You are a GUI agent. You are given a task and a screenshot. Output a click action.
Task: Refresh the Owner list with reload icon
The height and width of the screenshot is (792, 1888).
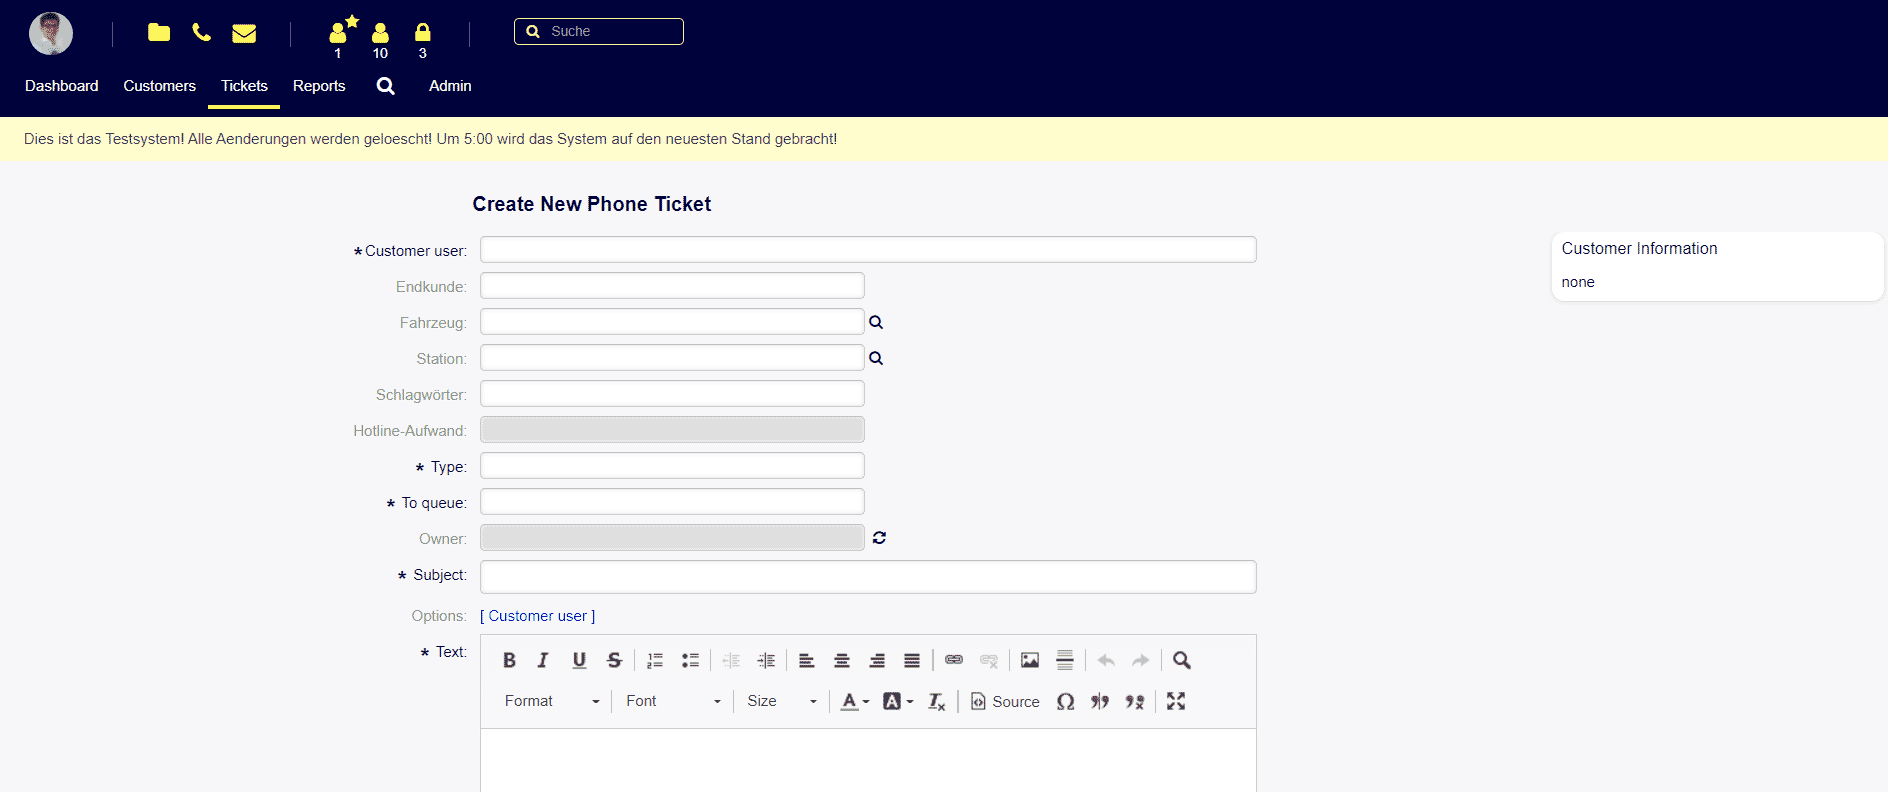point(879,538)
